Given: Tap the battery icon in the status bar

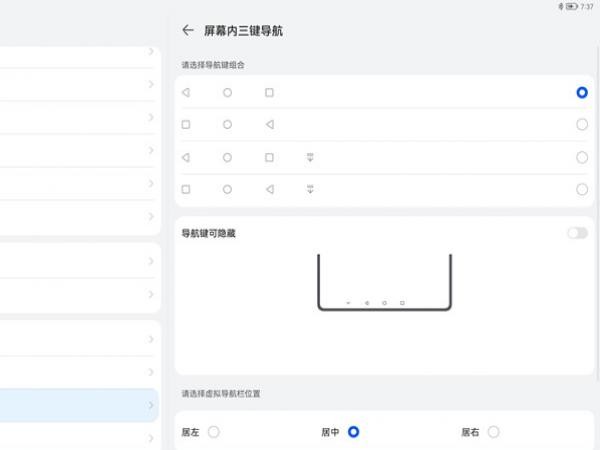Looking at the screenshot, I should 572,7.
